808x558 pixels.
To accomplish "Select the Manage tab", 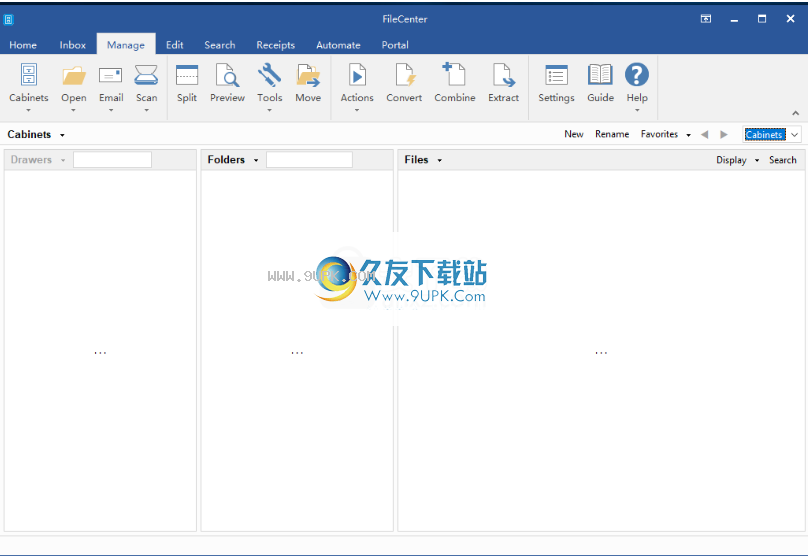I will 126,45.
